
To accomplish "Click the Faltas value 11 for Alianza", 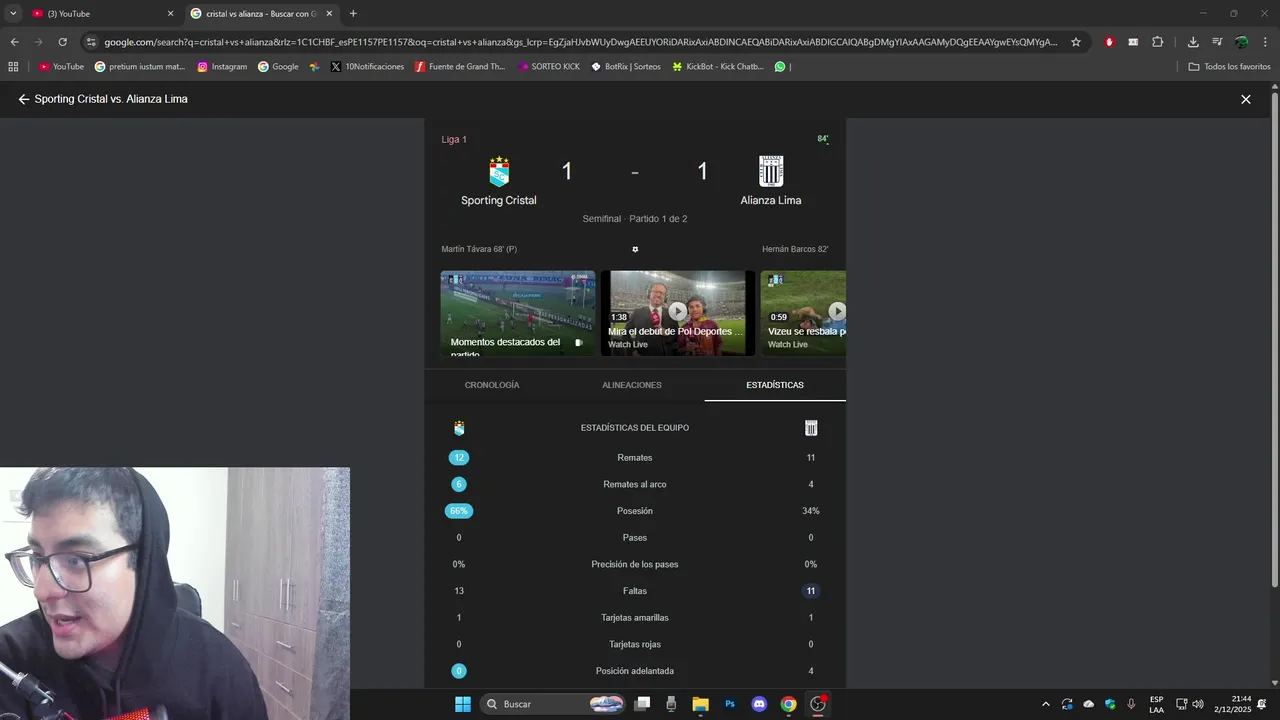I will point(811,591).
